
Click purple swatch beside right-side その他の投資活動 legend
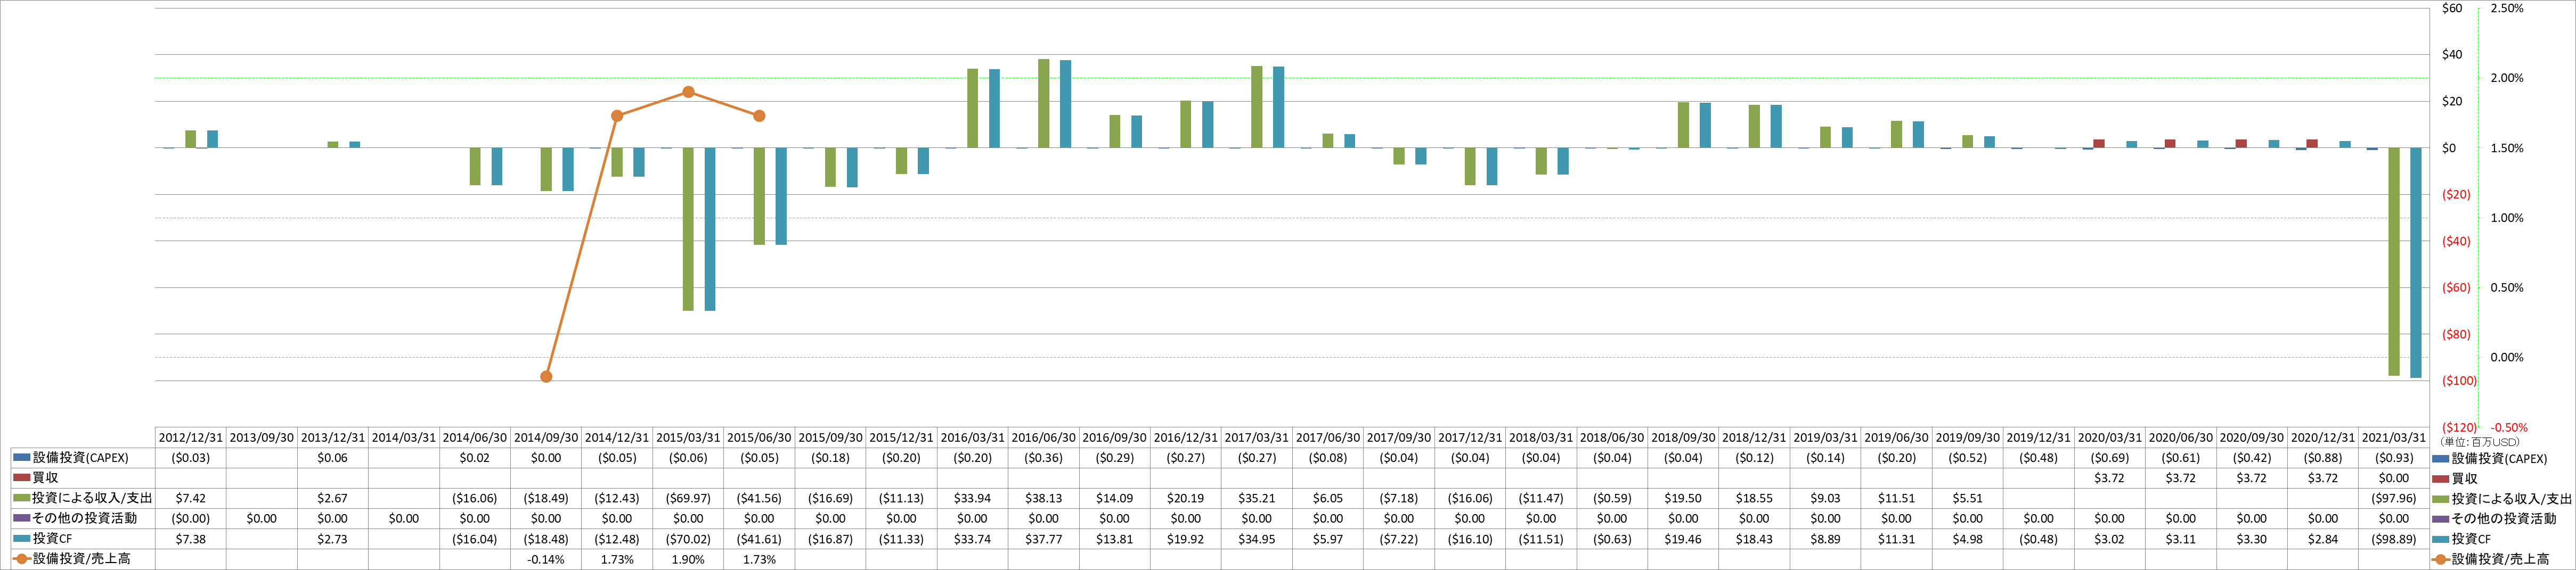pos(2442,519)
